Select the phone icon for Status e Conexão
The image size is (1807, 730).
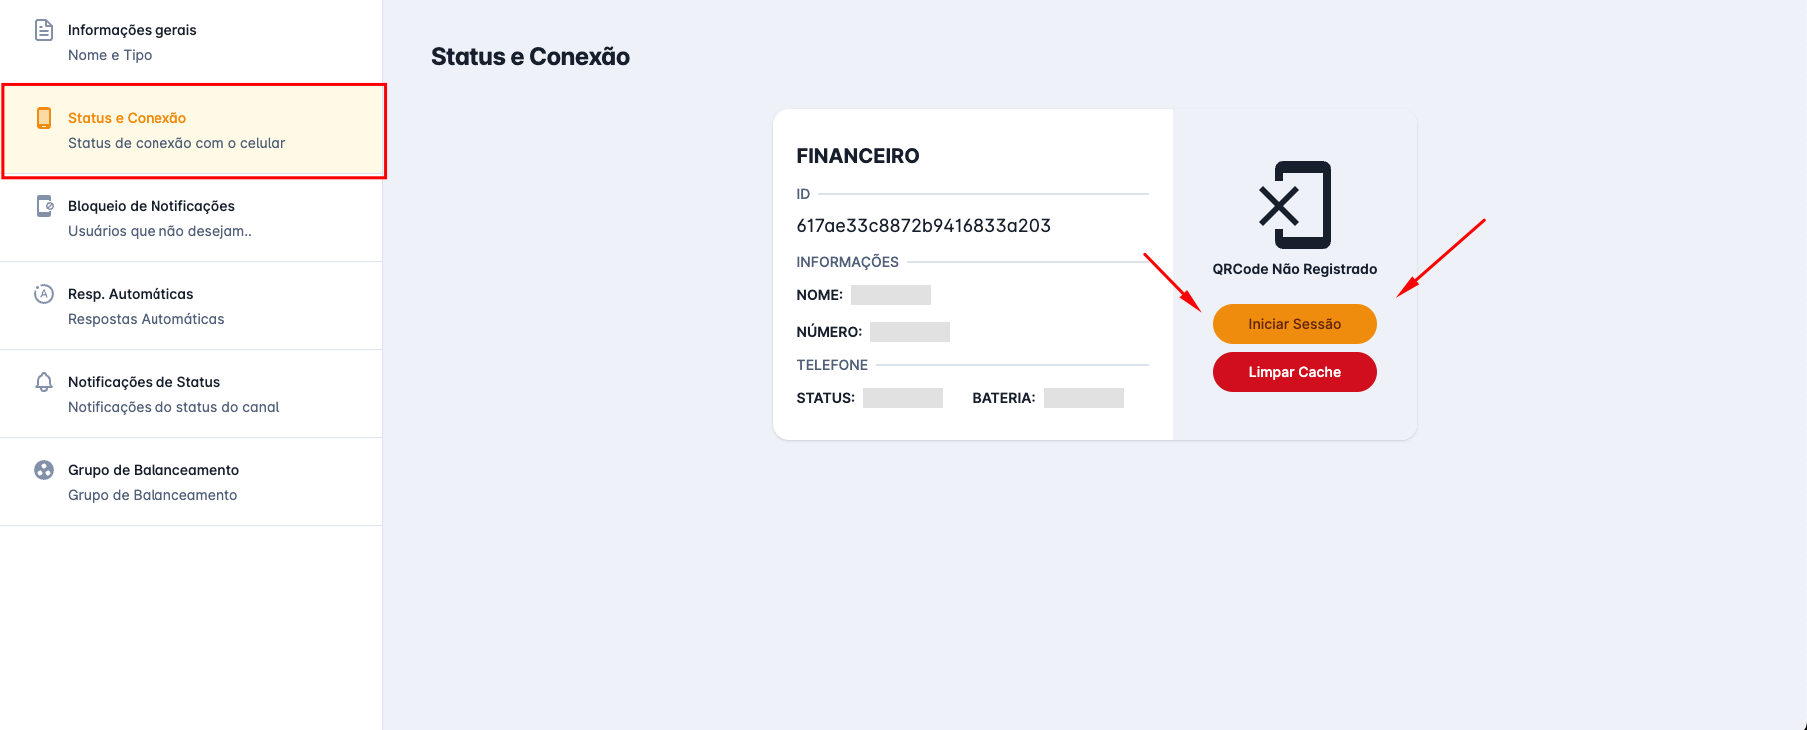43,117
